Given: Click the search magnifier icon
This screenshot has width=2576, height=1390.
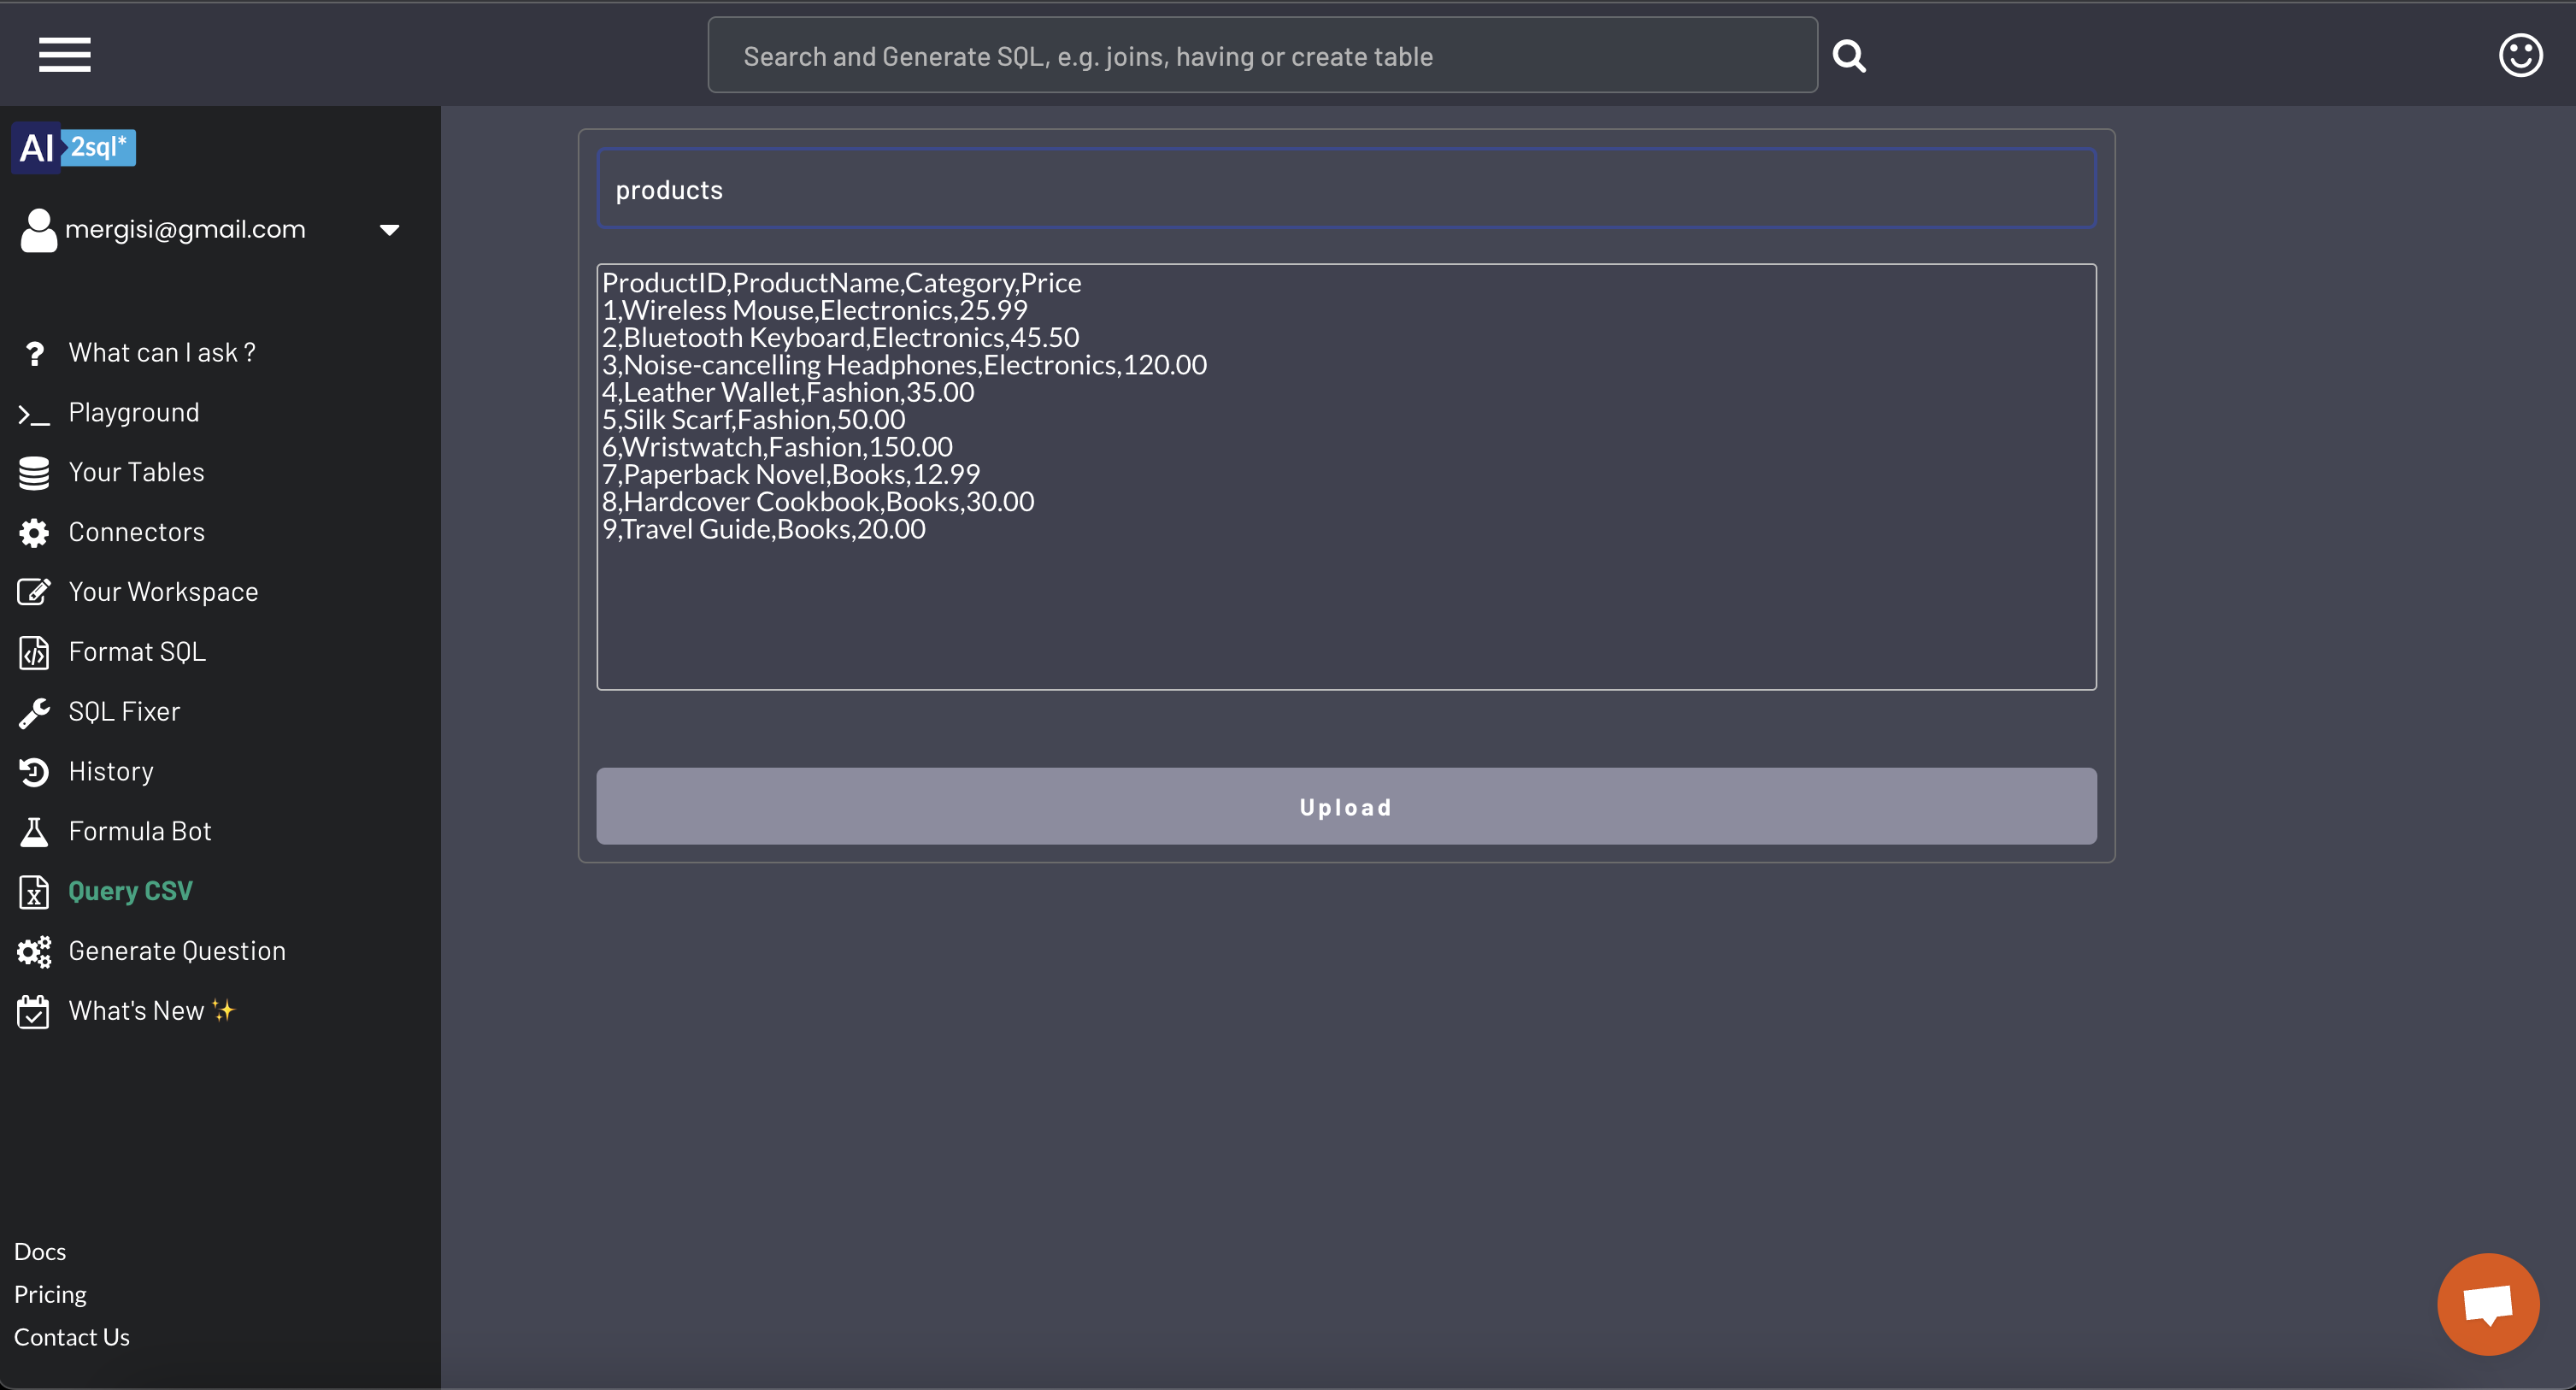Looking at the screenshot, I should click(x=1849, y=56).
